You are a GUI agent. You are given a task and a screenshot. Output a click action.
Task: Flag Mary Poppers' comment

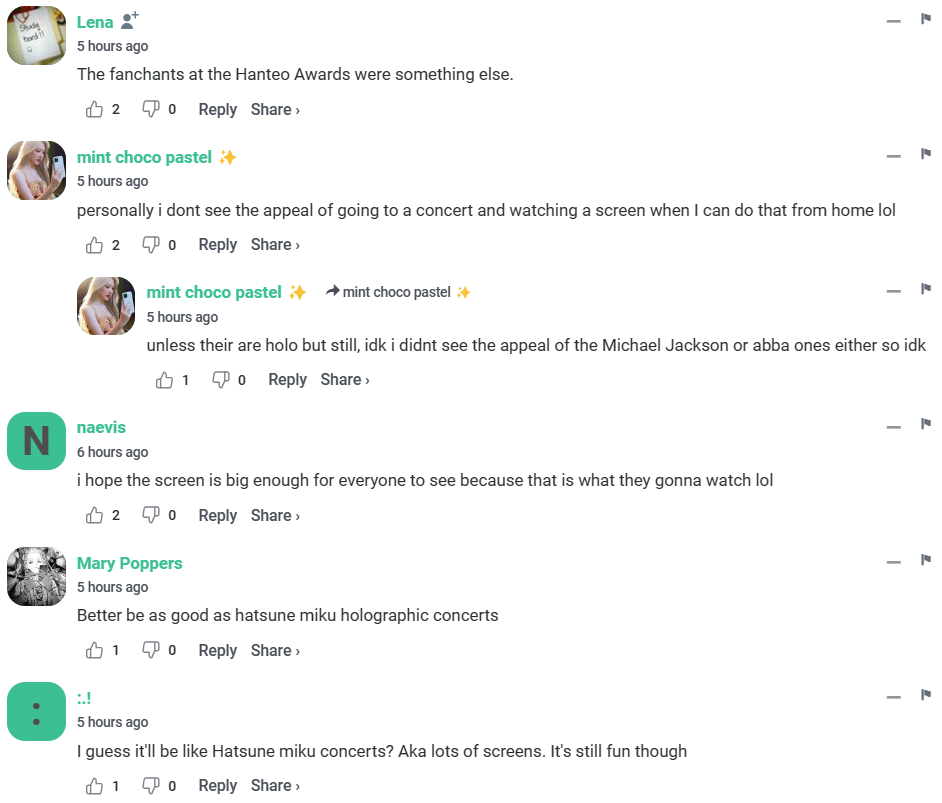coord(925,558)
